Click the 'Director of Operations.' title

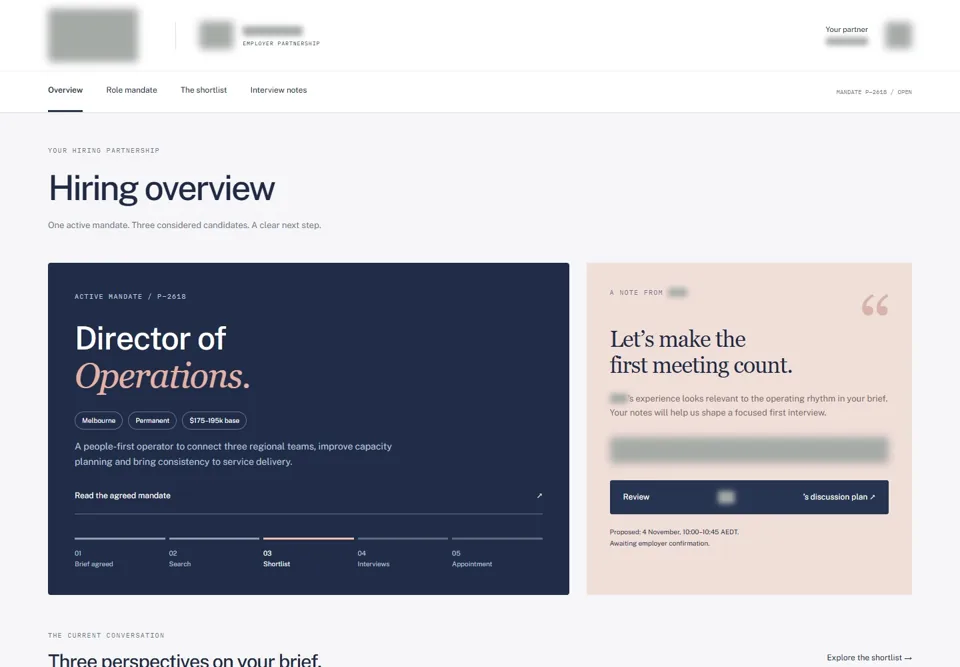point(163,357)
